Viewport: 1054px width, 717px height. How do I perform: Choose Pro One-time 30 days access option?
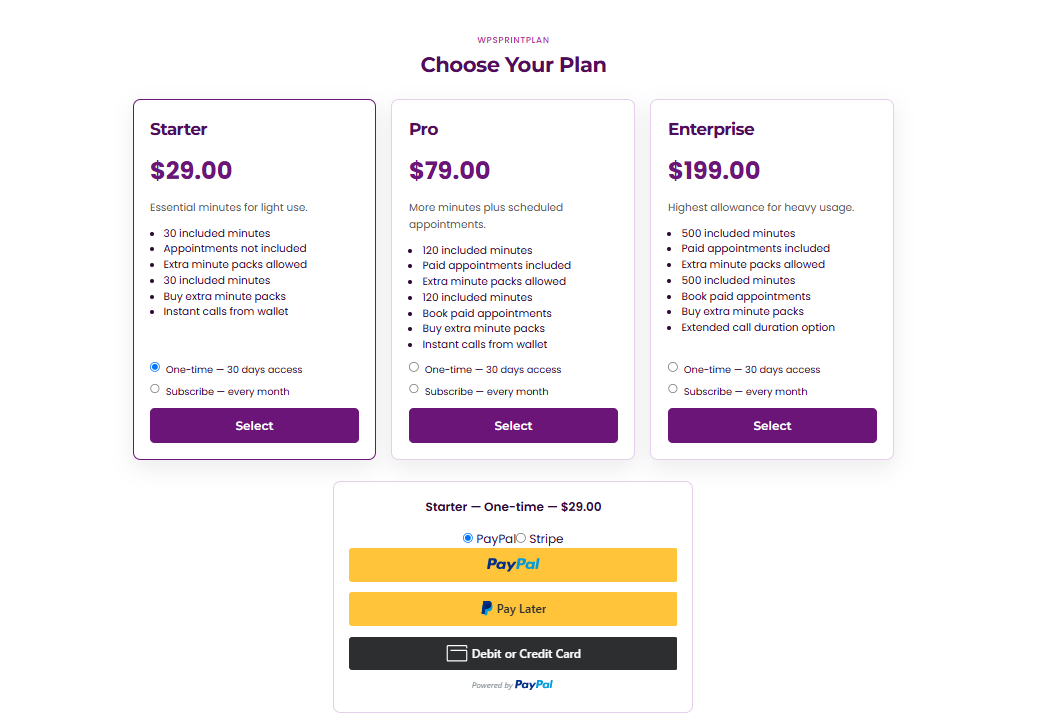(x=414, y=367)
